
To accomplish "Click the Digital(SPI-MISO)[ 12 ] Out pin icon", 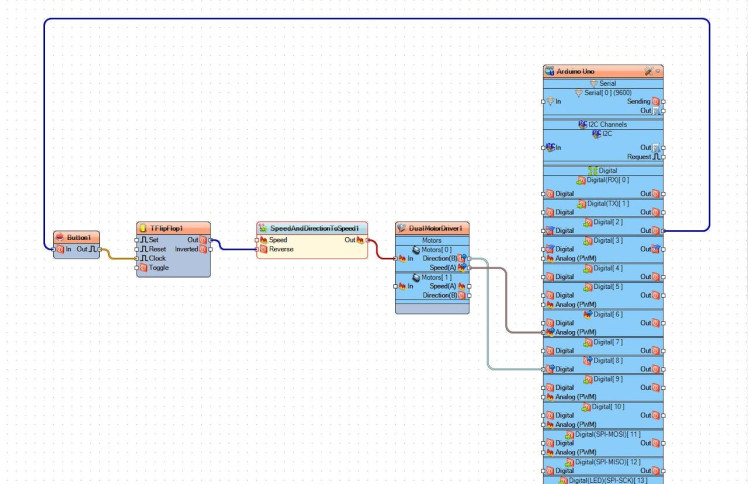I will (x=656, y=470).
